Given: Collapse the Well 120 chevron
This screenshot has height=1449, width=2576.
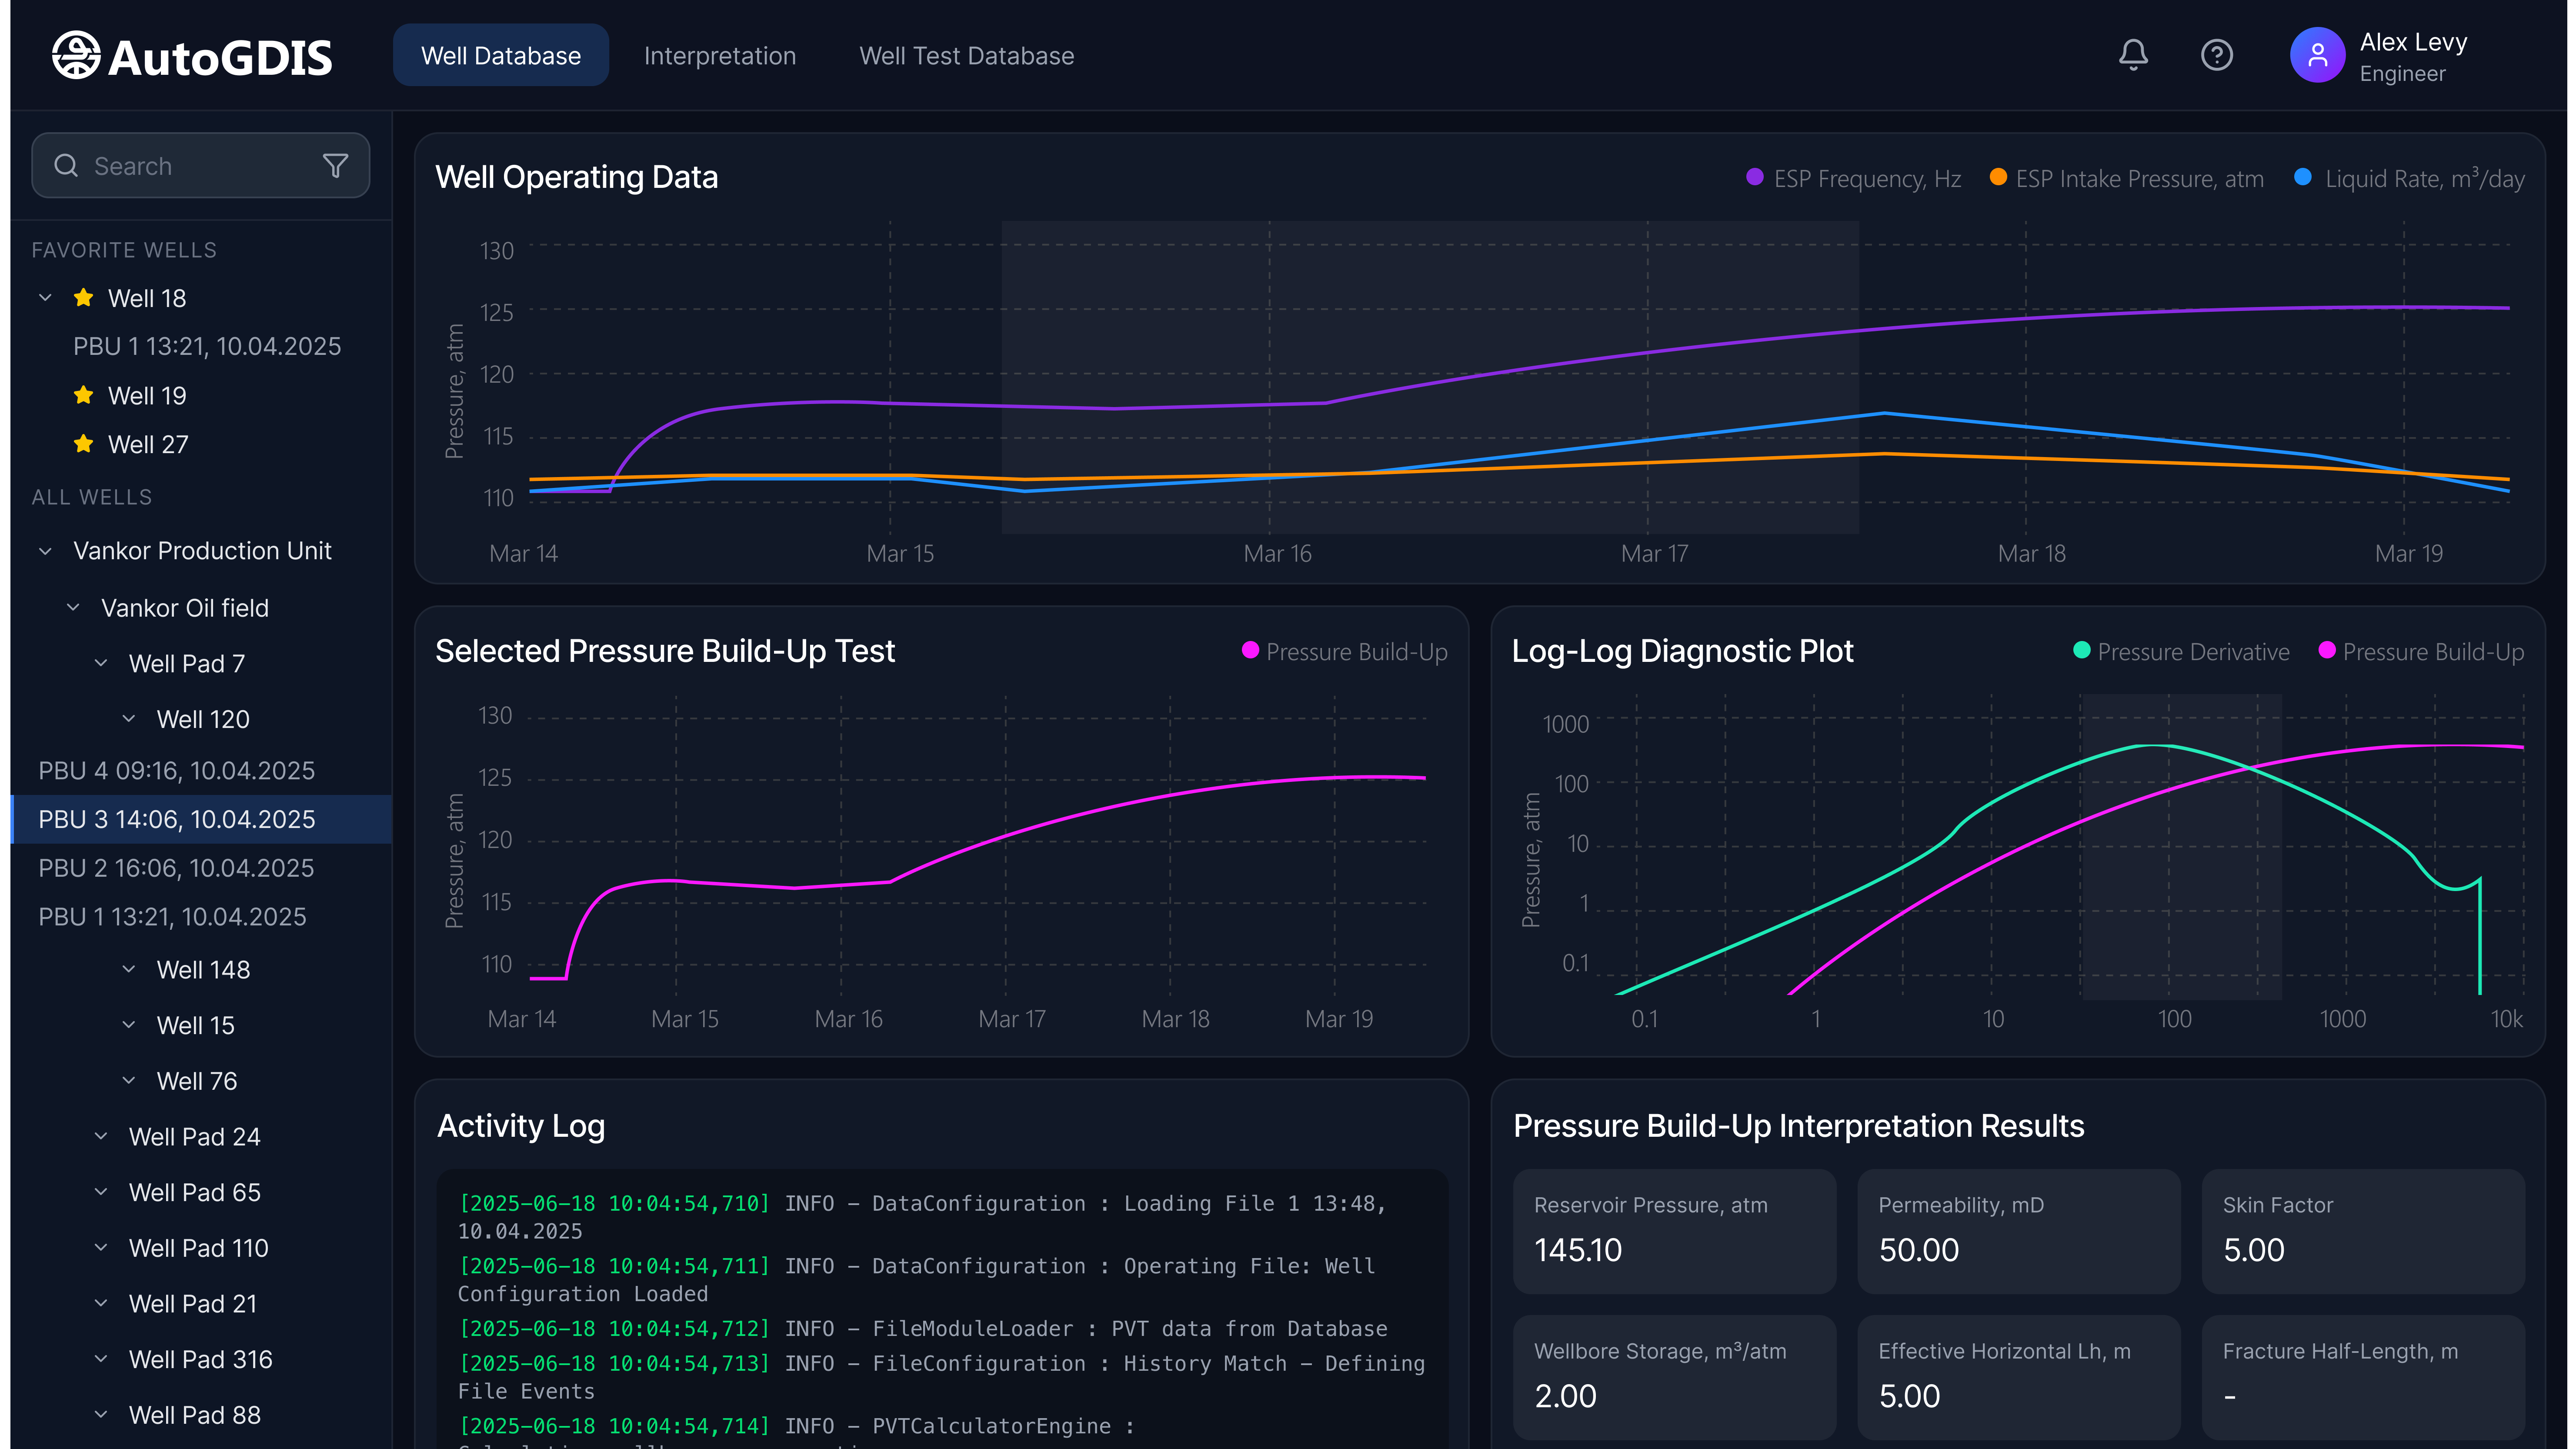Looking at the screenshot, I should pos(129,718).
